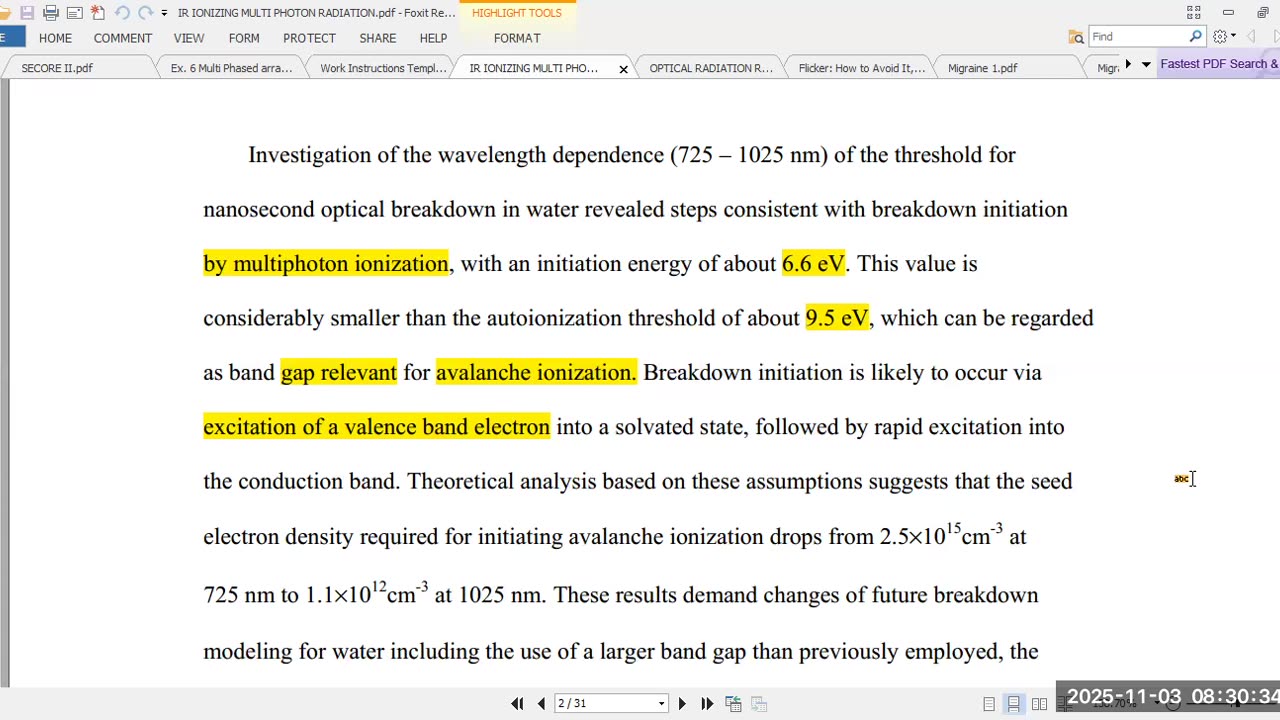Open the FORMAT highlight tools tab
1280x720 pixels.
(517, 38)
